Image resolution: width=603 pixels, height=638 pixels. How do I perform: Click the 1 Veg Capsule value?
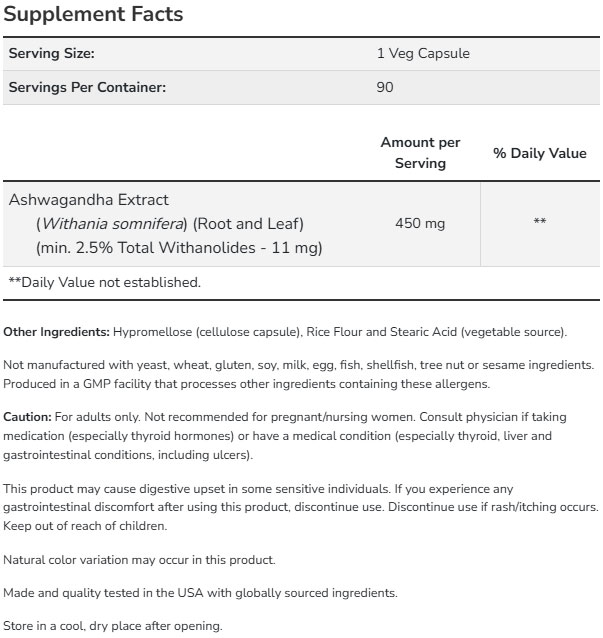[x=422, y=54]
